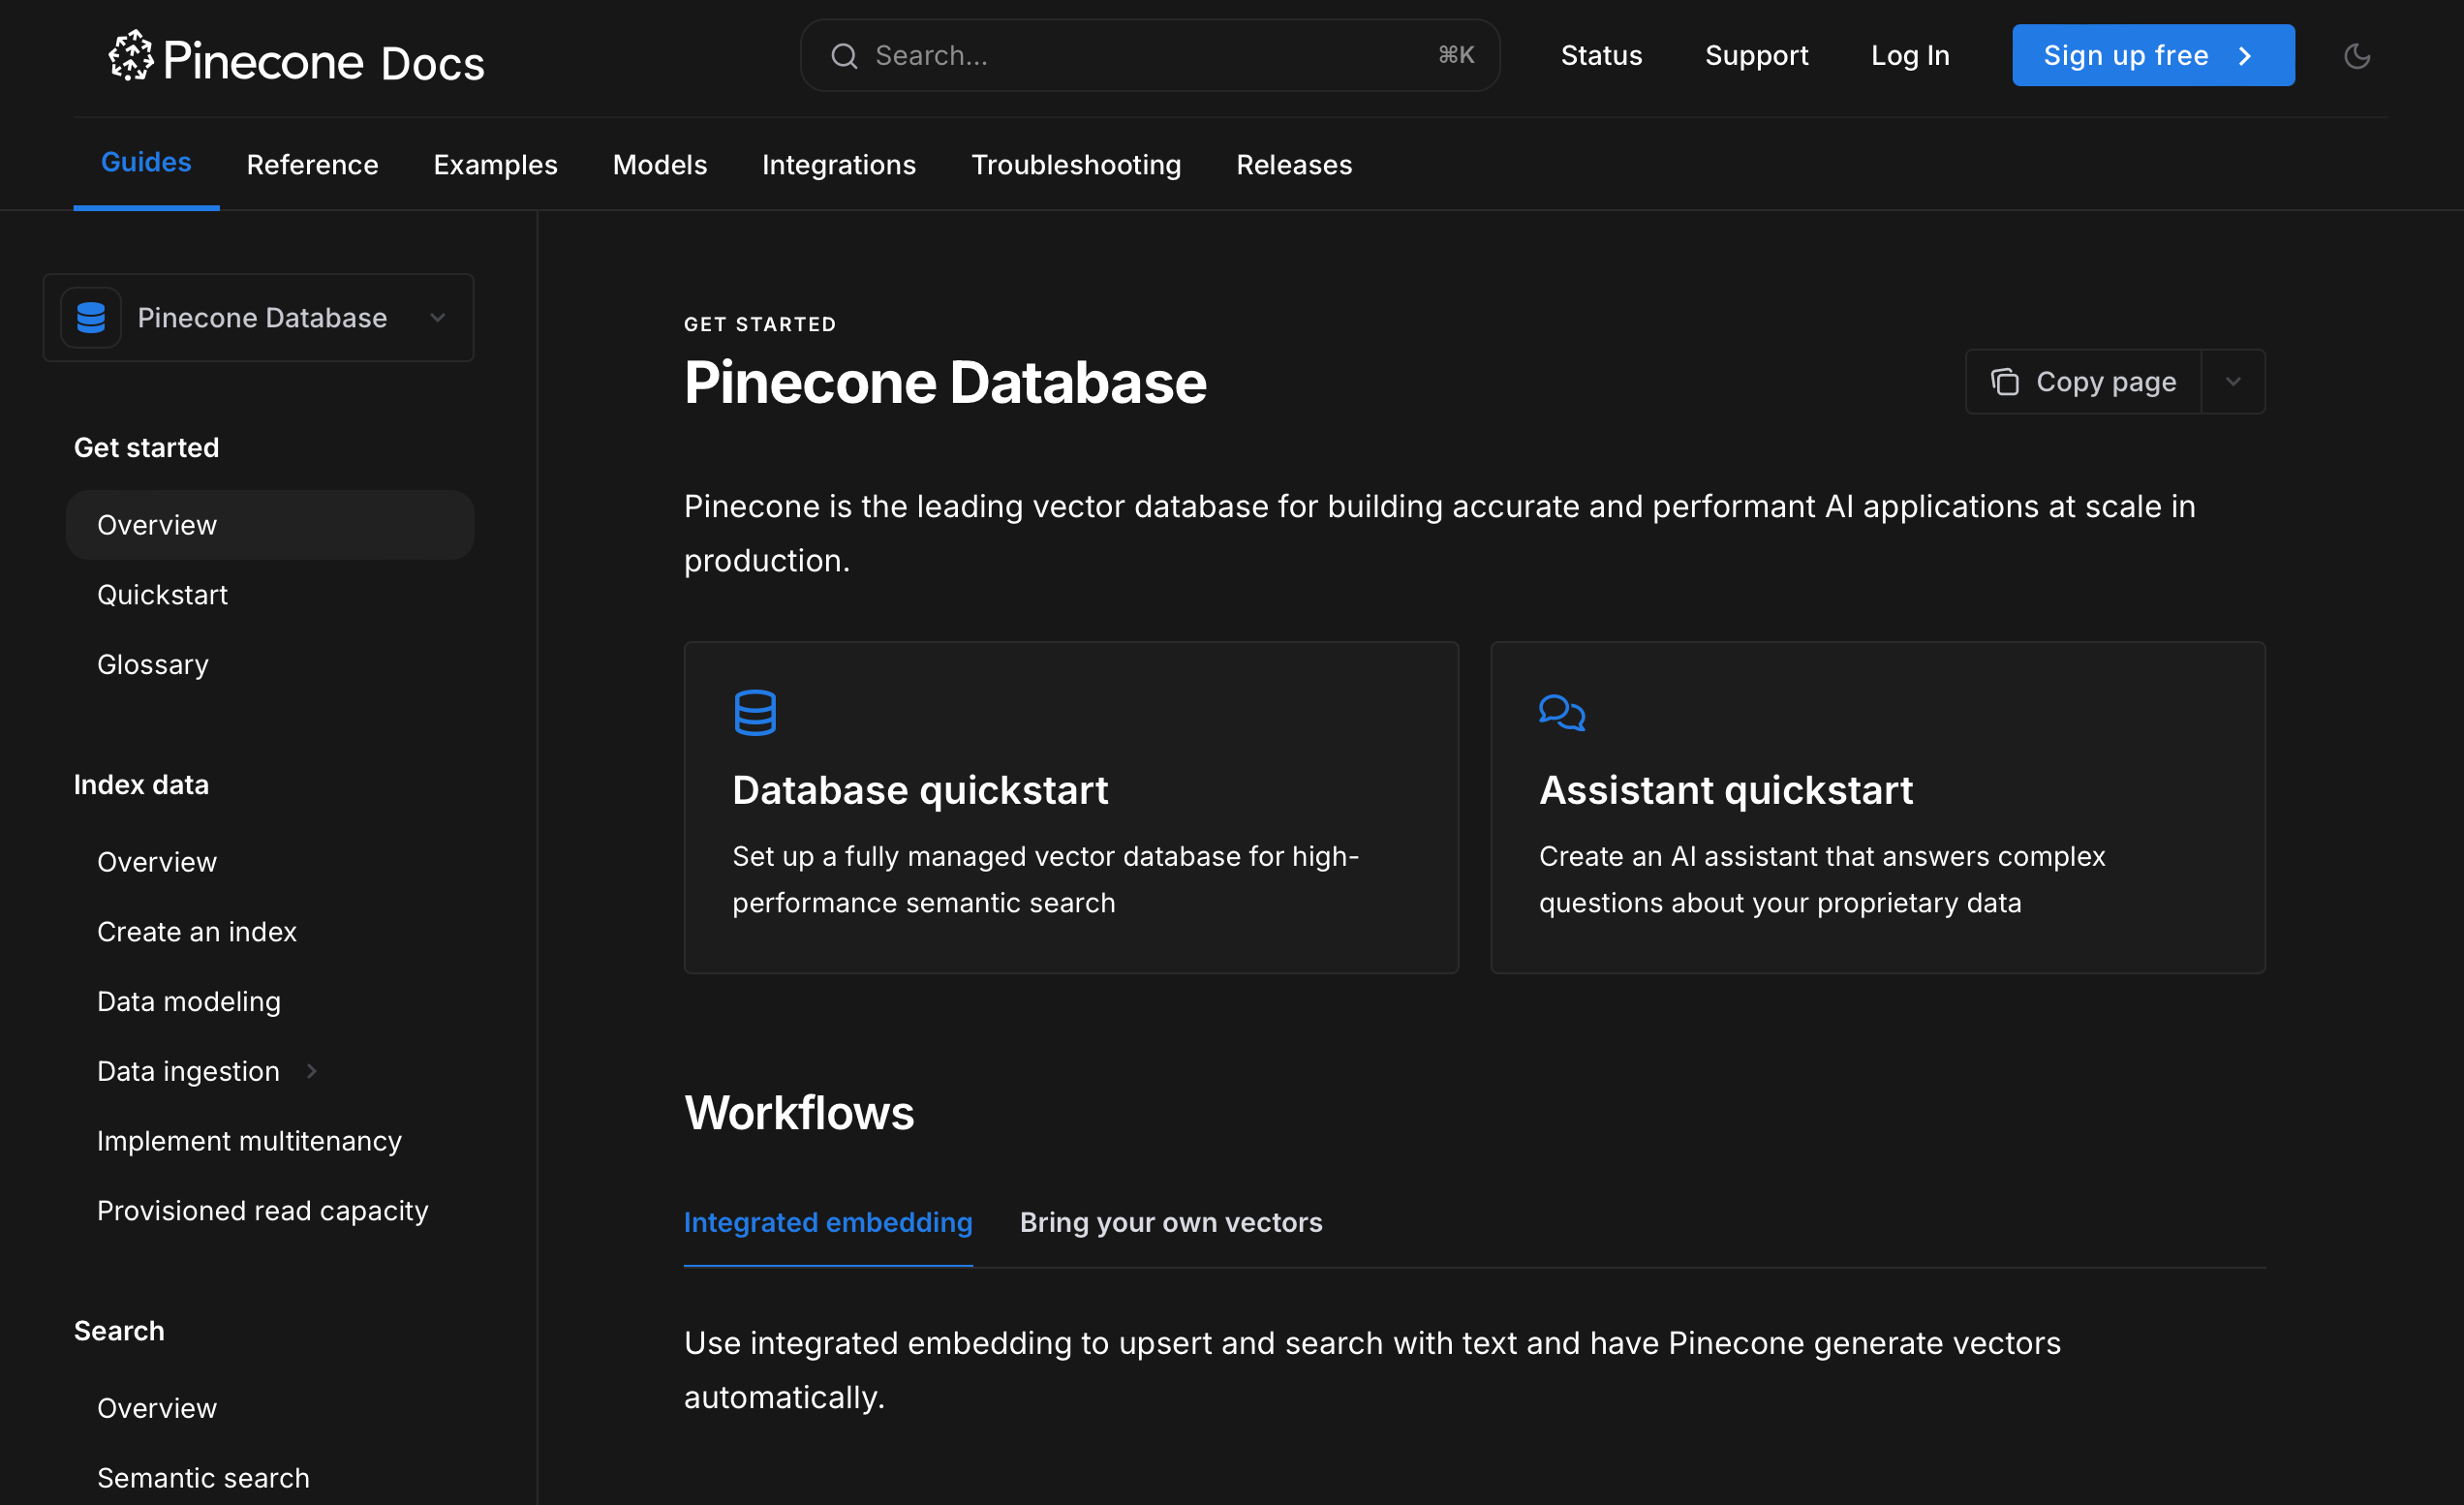
Task: Expand the Copy page options arrow
Action: (x=2233, y=381)
